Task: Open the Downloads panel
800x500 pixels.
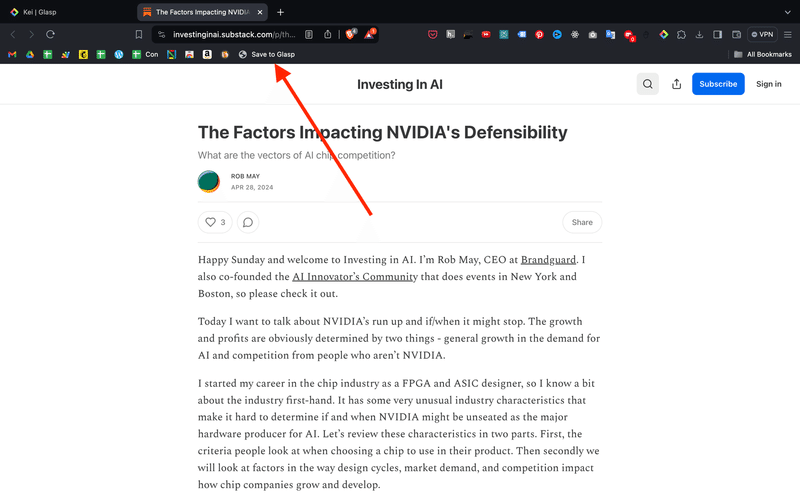Action: pos(699,34)
